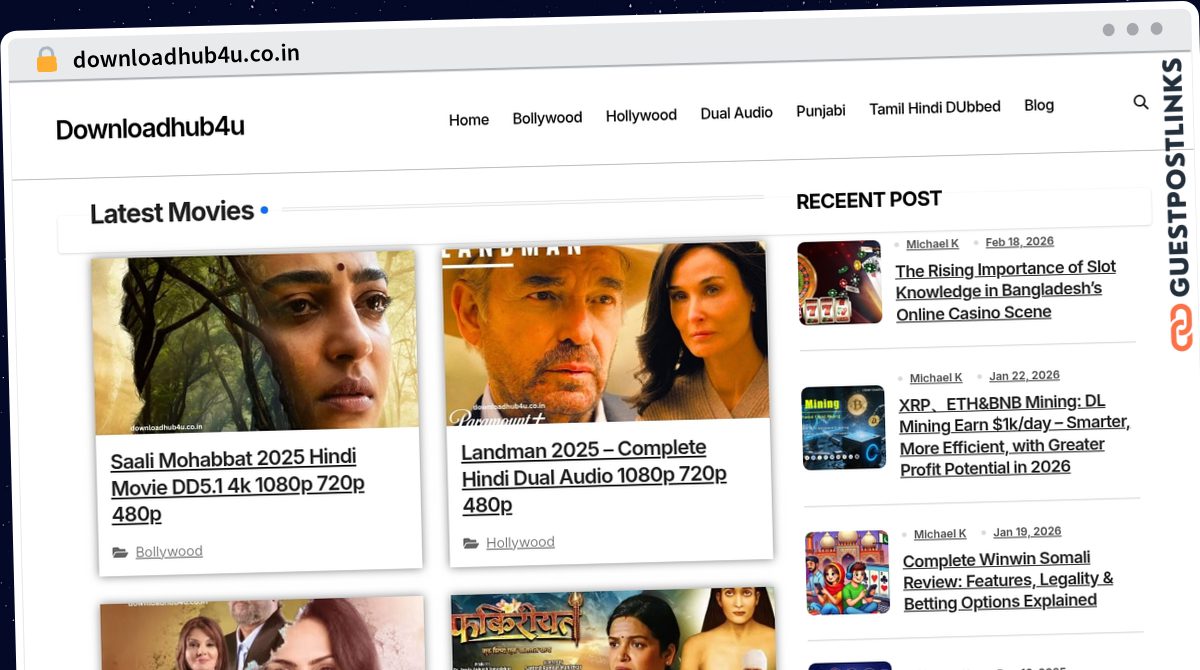Open the search magnifier icon
Viewport: 1200px width, 670px height.
(1141, 102)
